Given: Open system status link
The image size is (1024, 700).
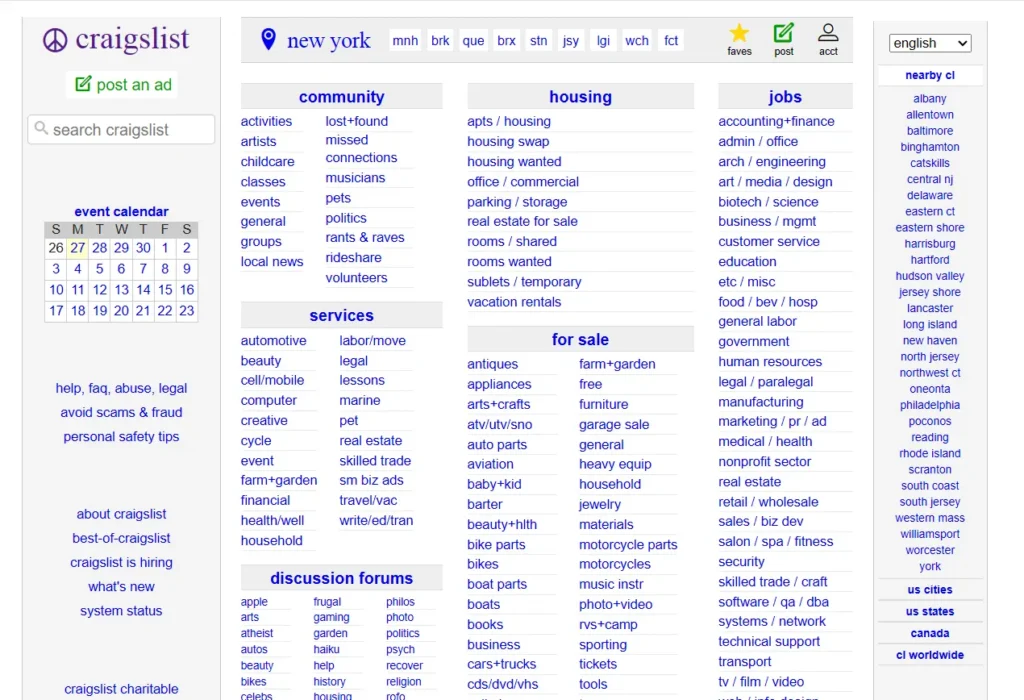Looking at the screenshot, I should coord(121,611).
